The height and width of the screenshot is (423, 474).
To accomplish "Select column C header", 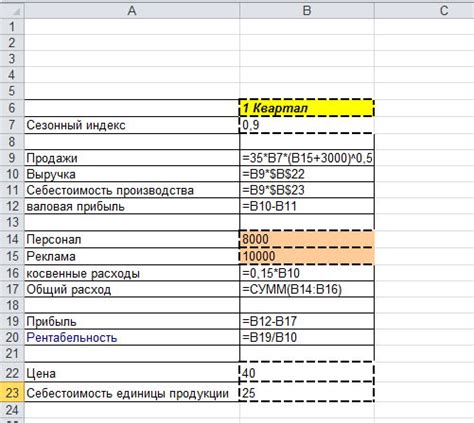I will pyautogui.click(x=424, y=11).
